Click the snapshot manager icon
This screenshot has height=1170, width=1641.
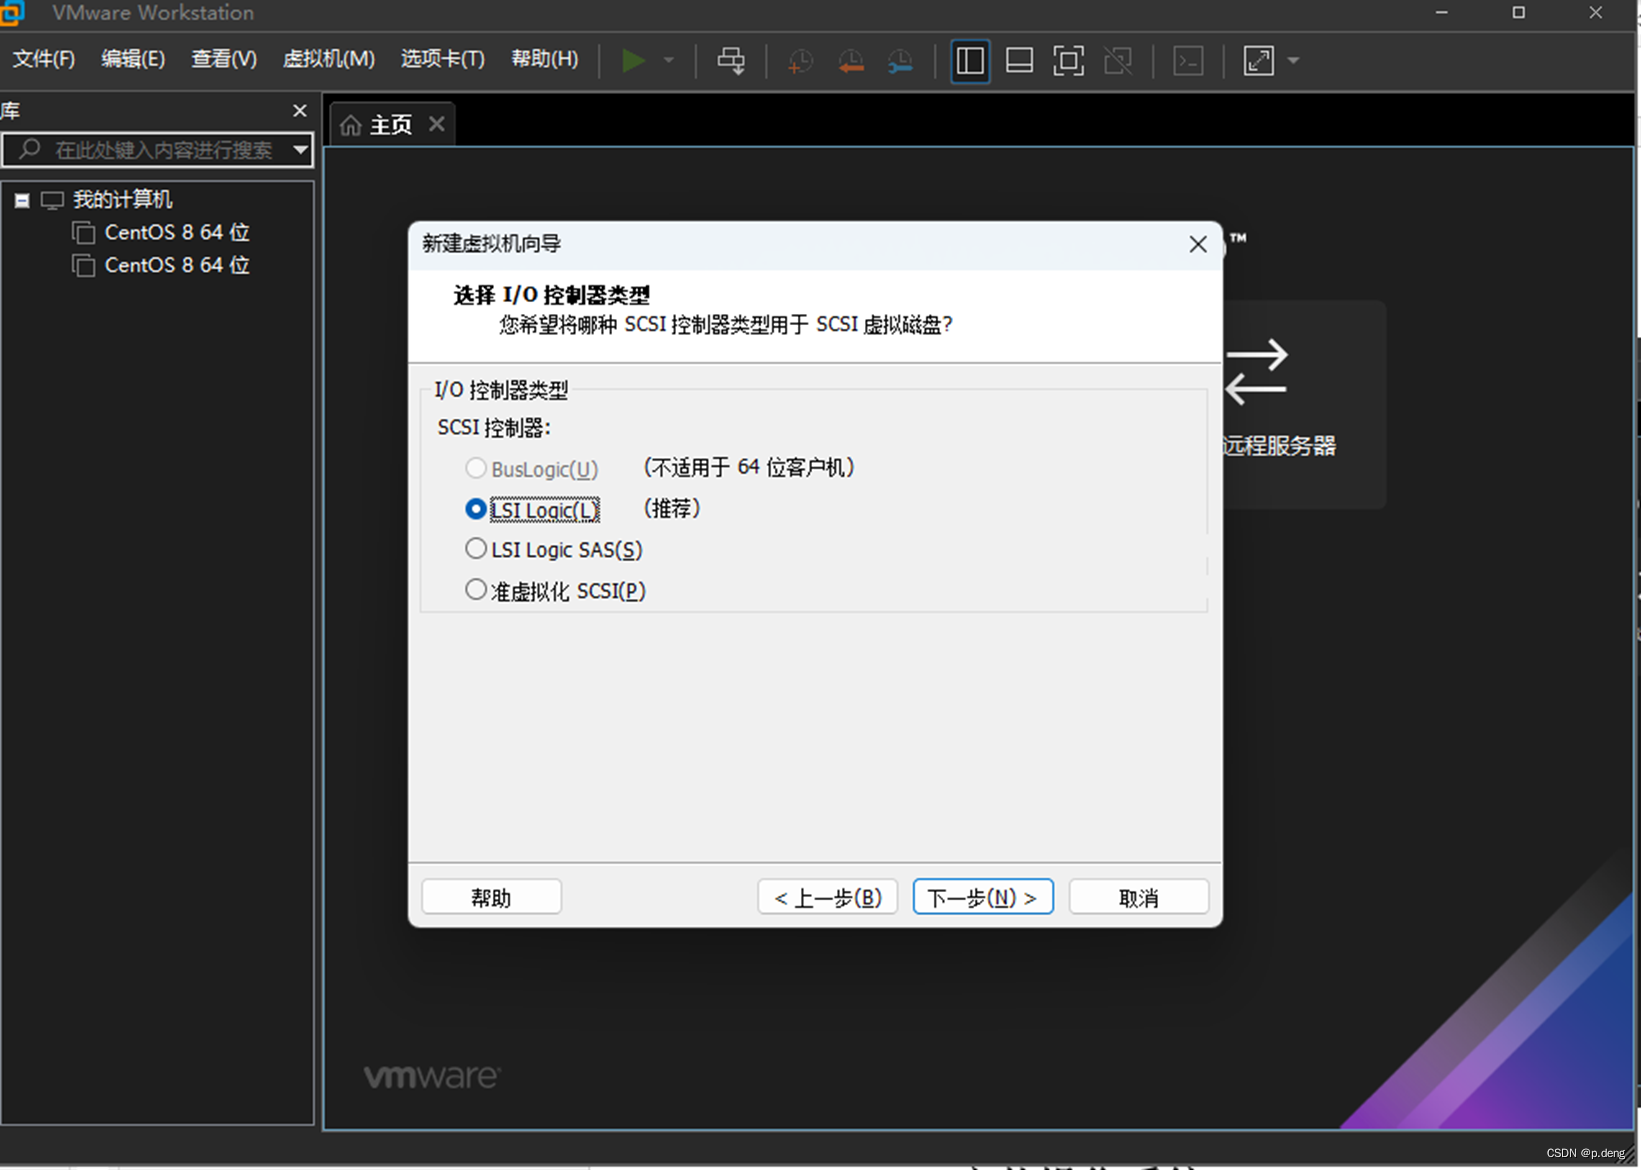[900, 60]
